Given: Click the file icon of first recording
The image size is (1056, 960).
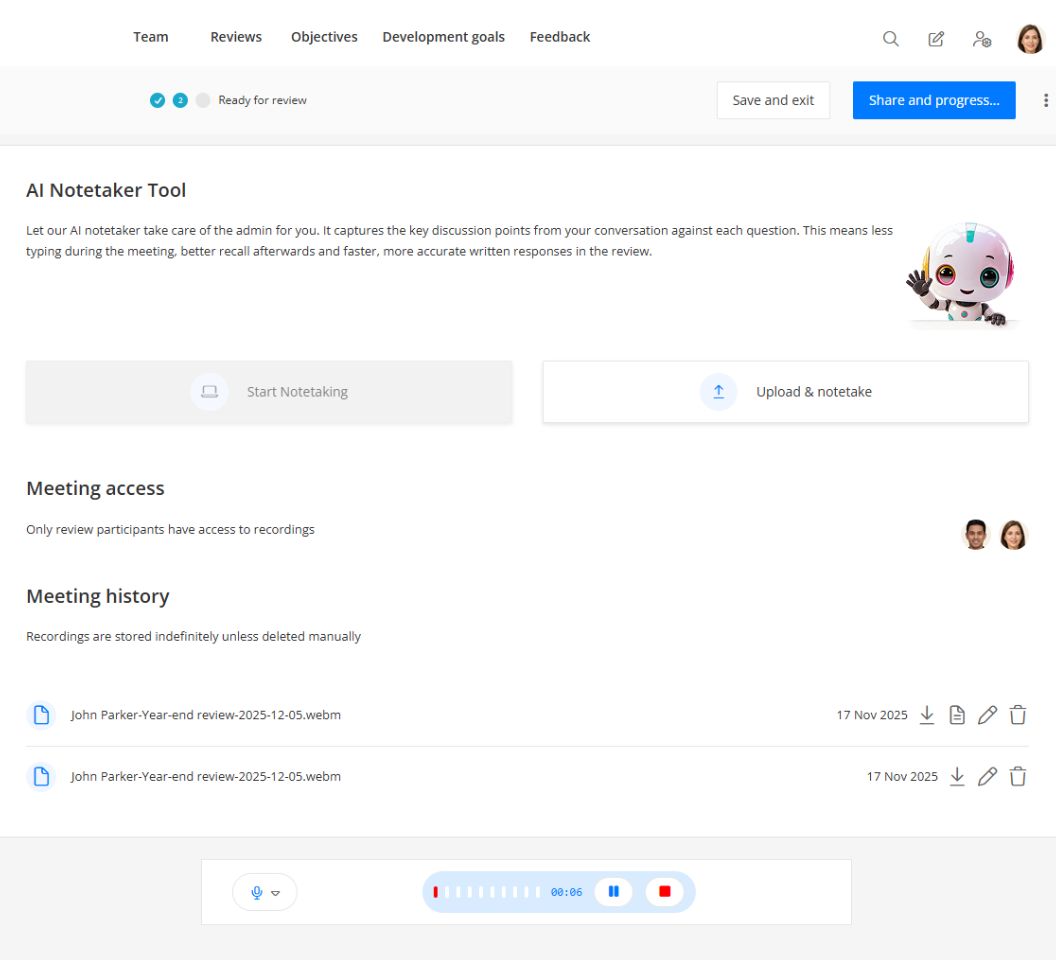Looking at the screenshot, I should click(41, 715).
